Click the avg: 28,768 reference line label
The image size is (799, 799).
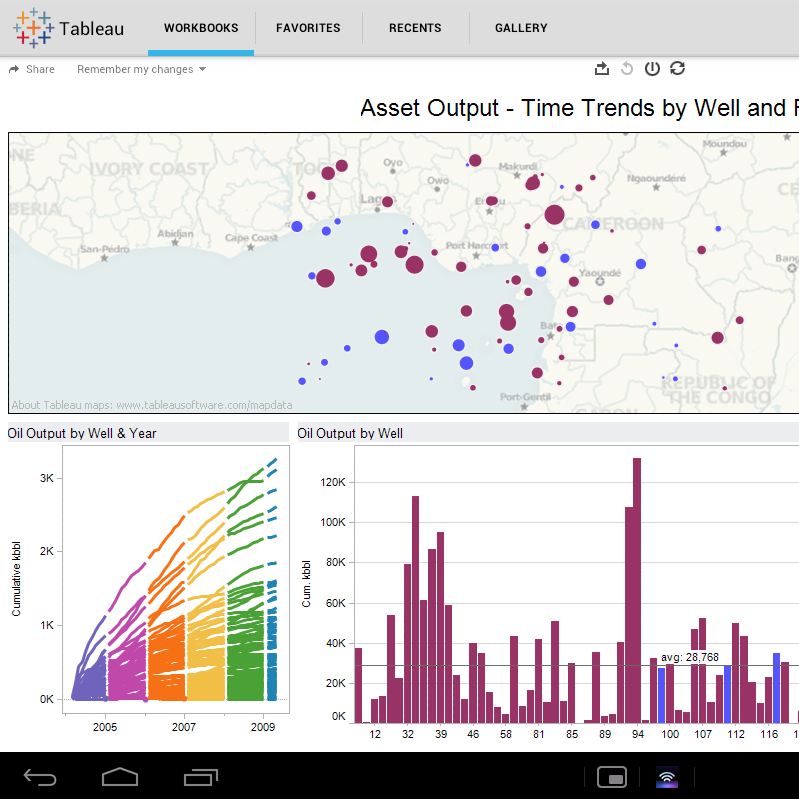click(689, 657)
